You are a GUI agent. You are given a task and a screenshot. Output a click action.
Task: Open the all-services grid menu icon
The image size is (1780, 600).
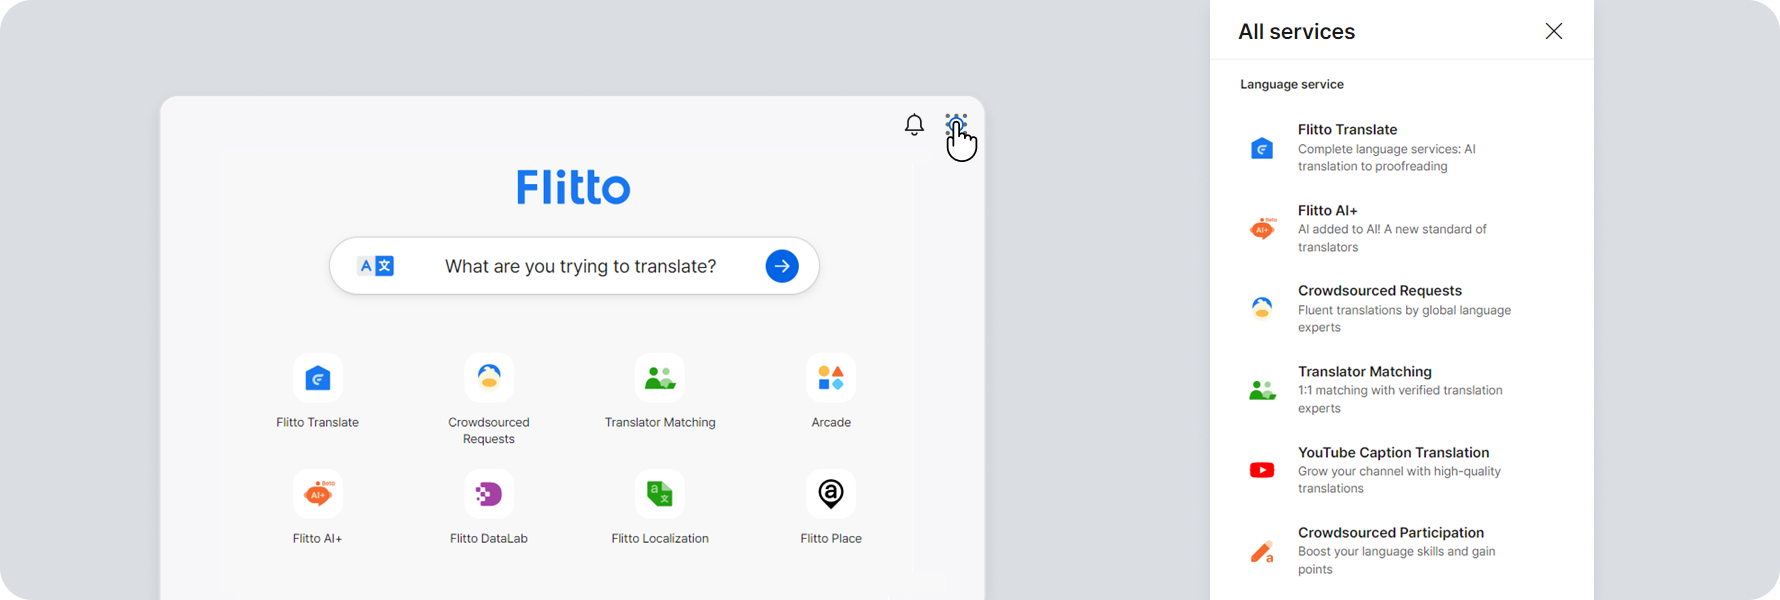click(x=956, y=125)
